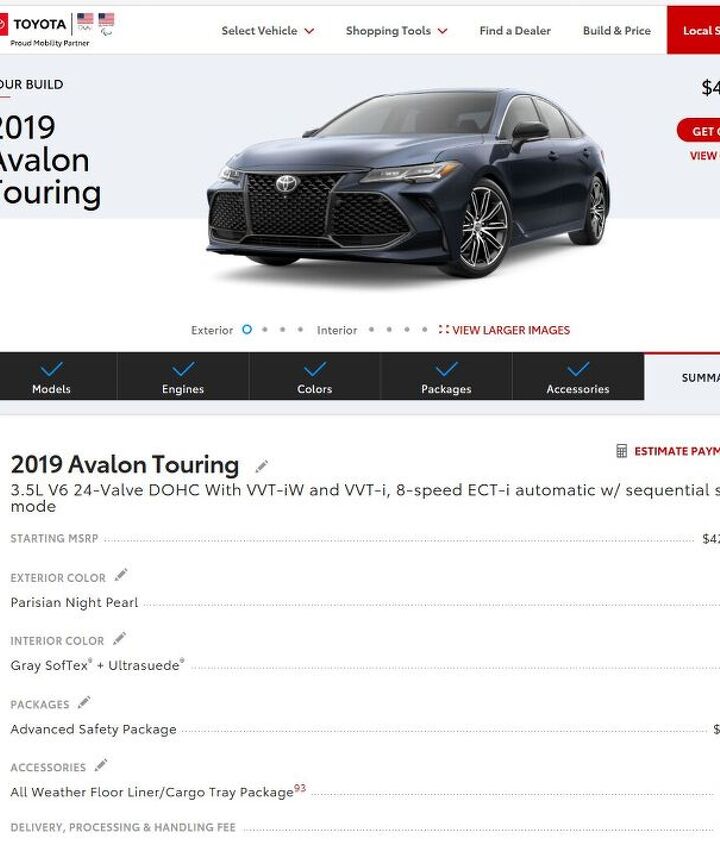Open the Colors step tab
Viewport: 720px width, 845px height.
[x=315, y=377]
